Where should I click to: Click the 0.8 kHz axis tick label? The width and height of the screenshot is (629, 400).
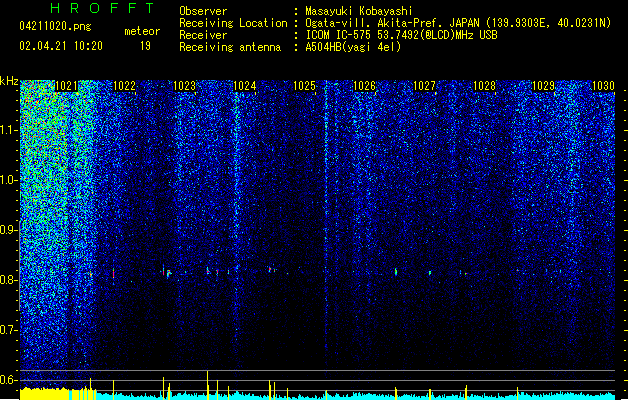9,280
